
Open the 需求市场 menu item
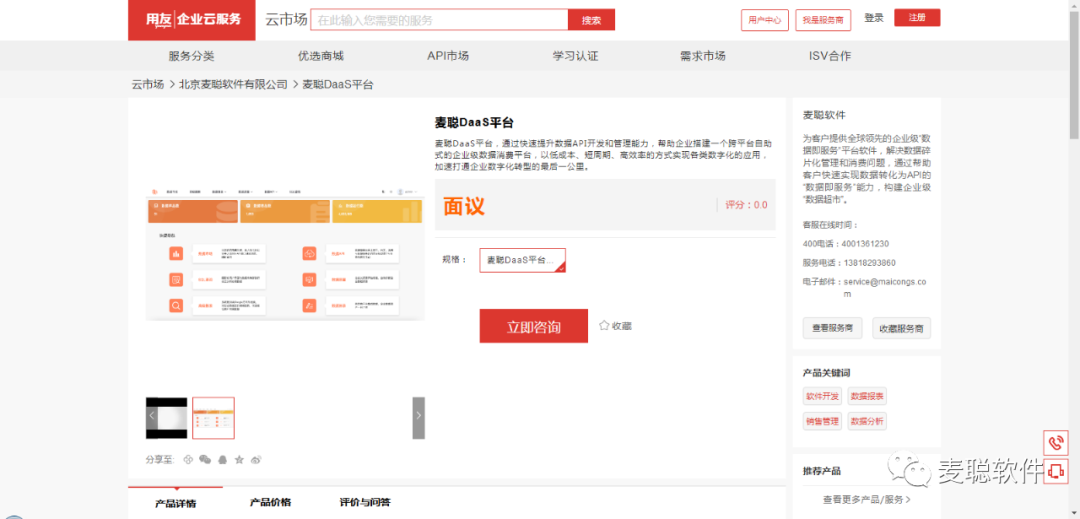703,56
